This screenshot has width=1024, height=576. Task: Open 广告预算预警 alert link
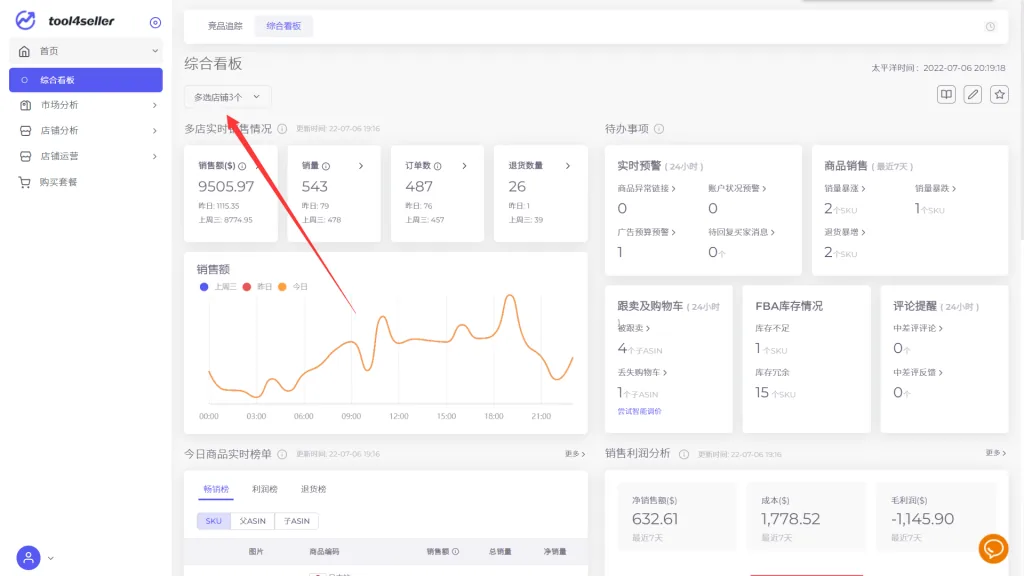pos(647,232)
